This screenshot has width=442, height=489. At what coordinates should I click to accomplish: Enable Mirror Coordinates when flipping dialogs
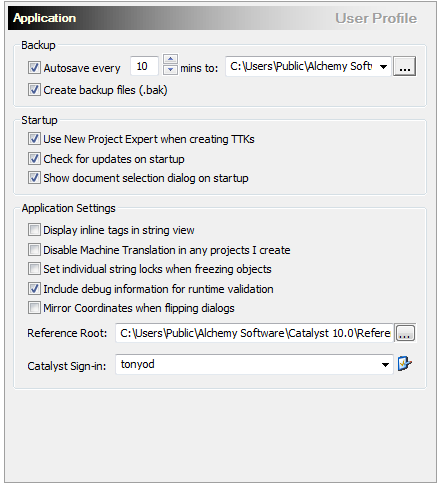point(34,308)
